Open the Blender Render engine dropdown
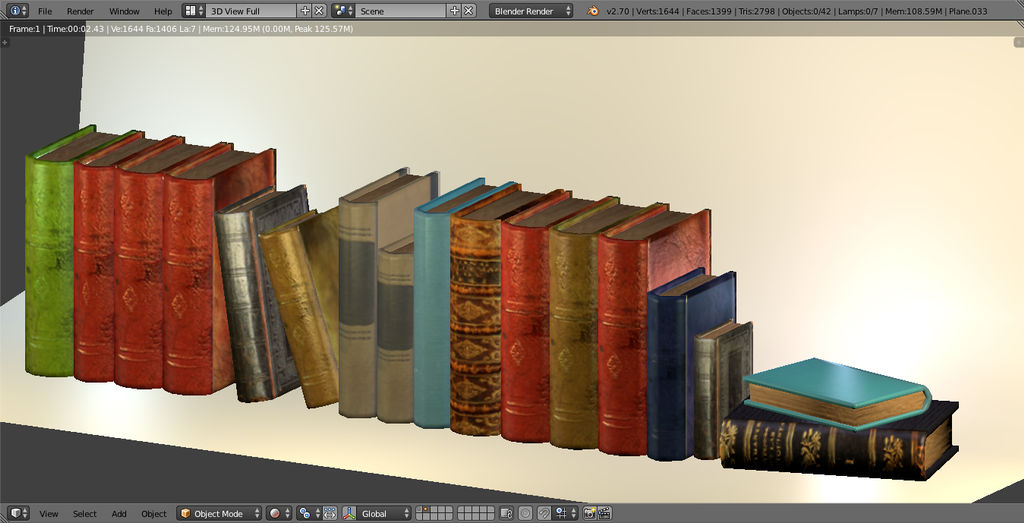 (x=531, y=10)
